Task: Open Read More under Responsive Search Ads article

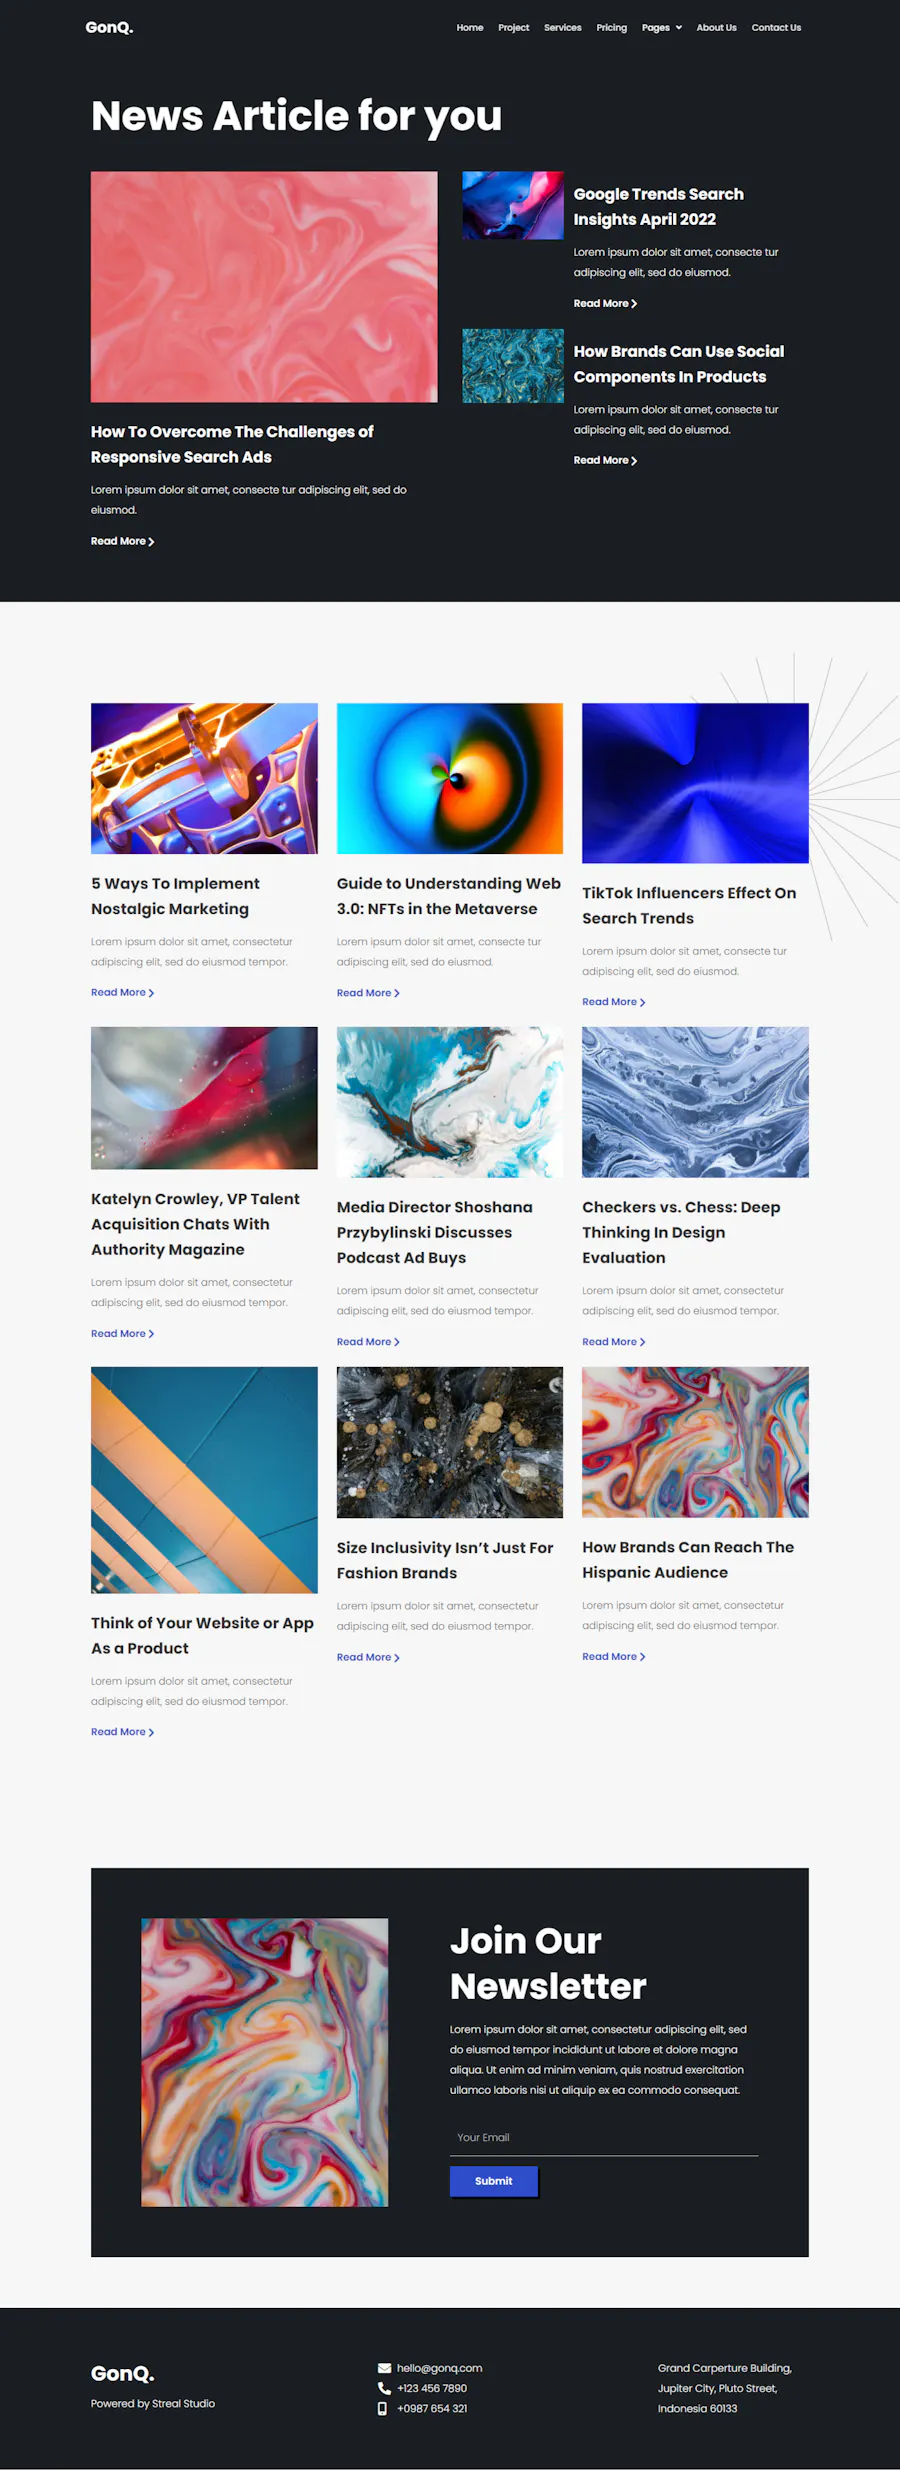Action: click(x=122, y=541)
